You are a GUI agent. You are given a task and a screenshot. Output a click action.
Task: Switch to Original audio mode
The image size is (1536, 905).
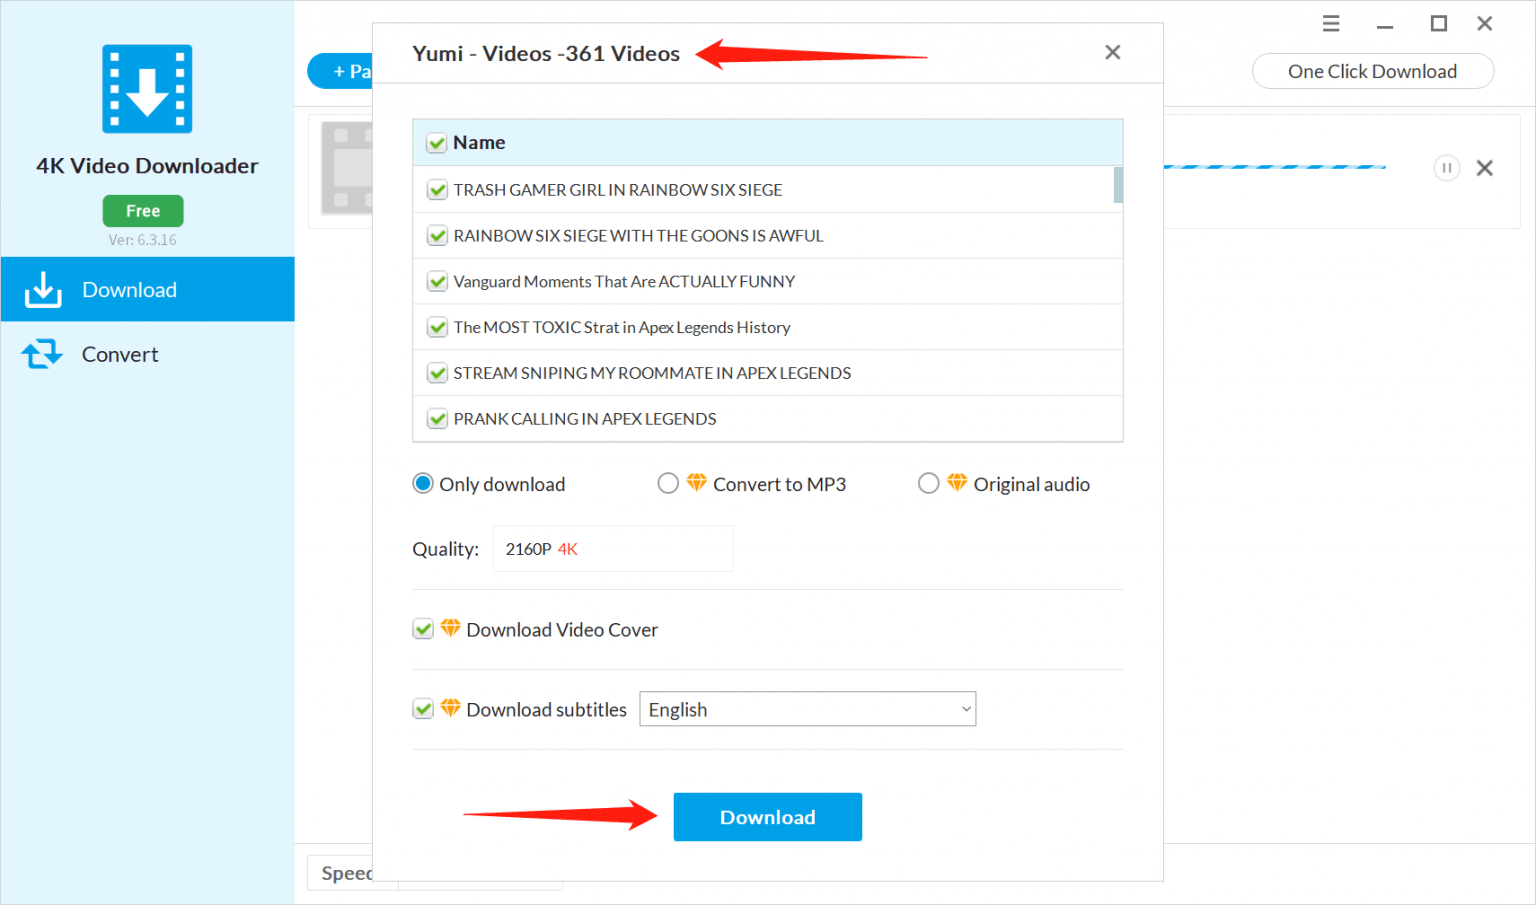(928, 483)
